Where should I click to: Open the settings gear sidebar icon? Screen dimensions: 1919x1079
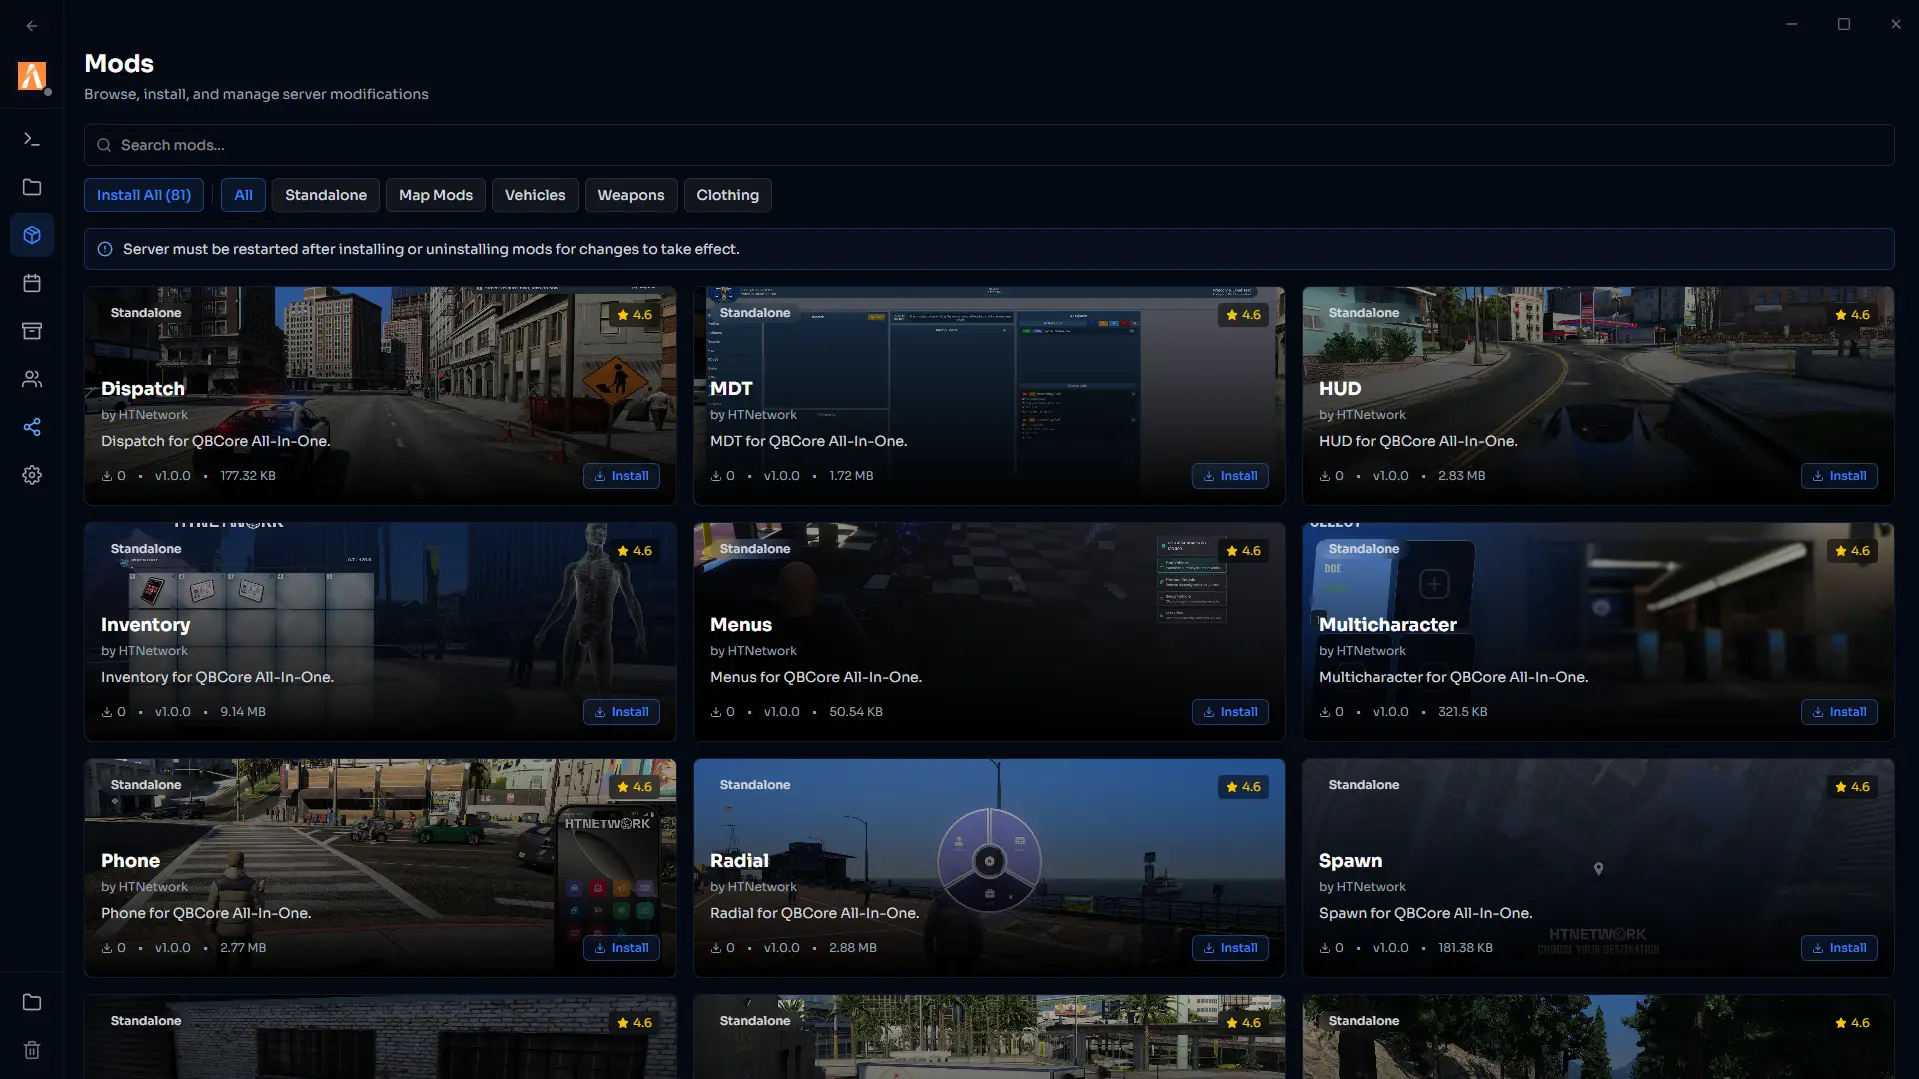coord(32,475)
